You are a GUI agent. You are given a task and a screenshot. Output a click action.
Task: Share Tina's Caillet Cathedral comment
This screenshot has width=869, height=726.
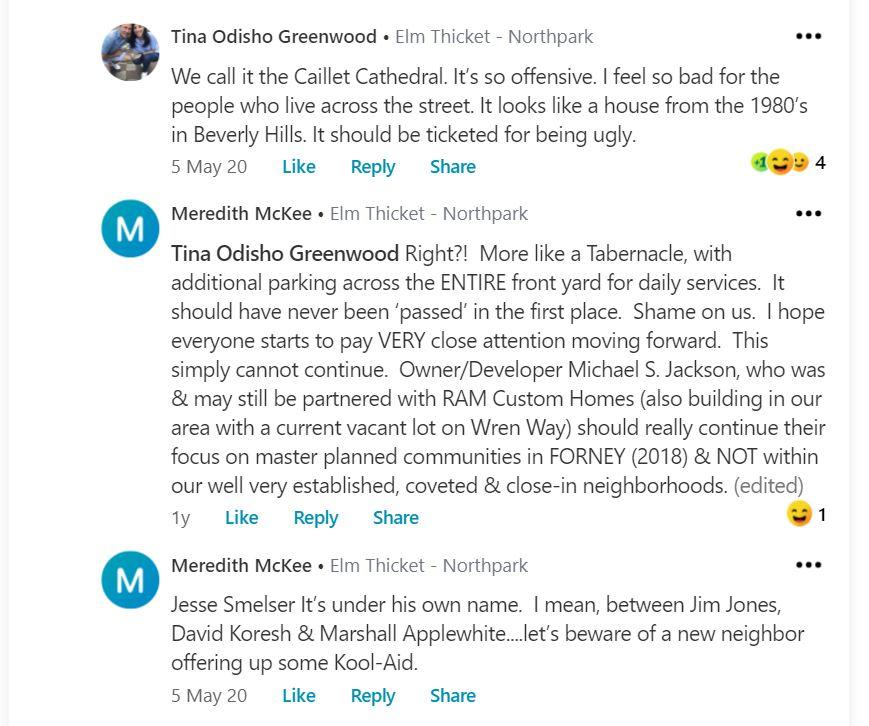[x=452, y=167]
